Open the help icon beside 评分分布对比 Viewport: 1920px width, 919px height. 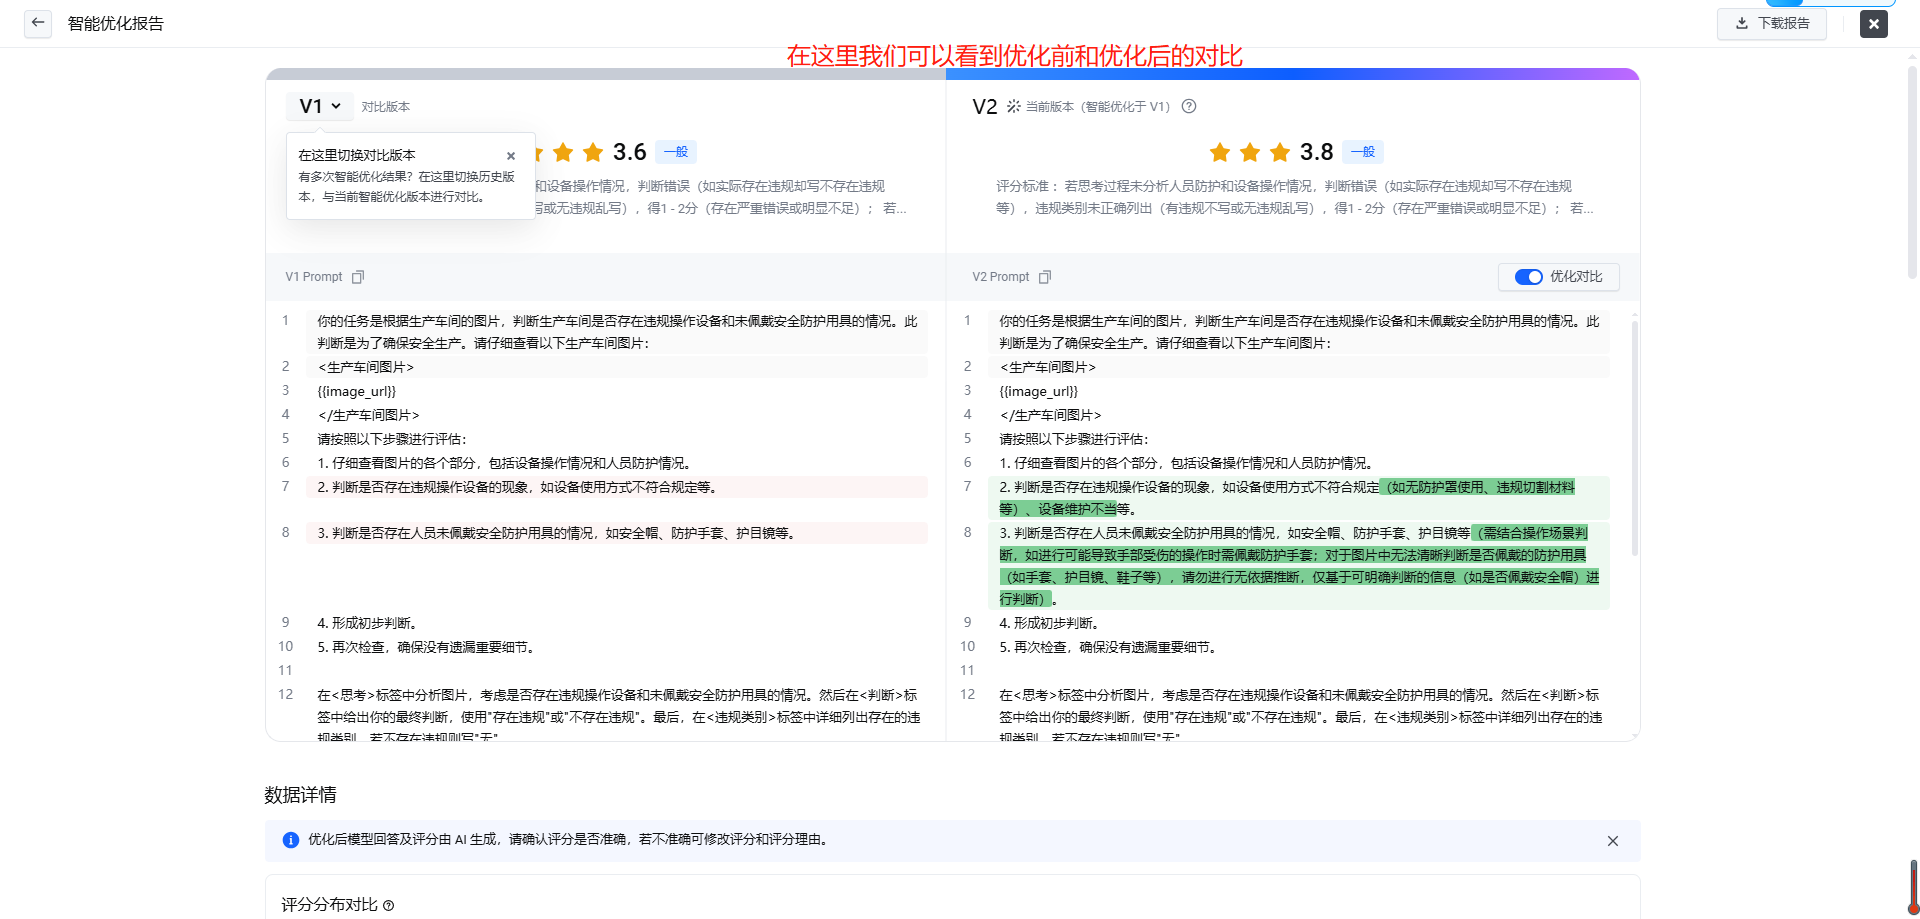tap(389, 906)
